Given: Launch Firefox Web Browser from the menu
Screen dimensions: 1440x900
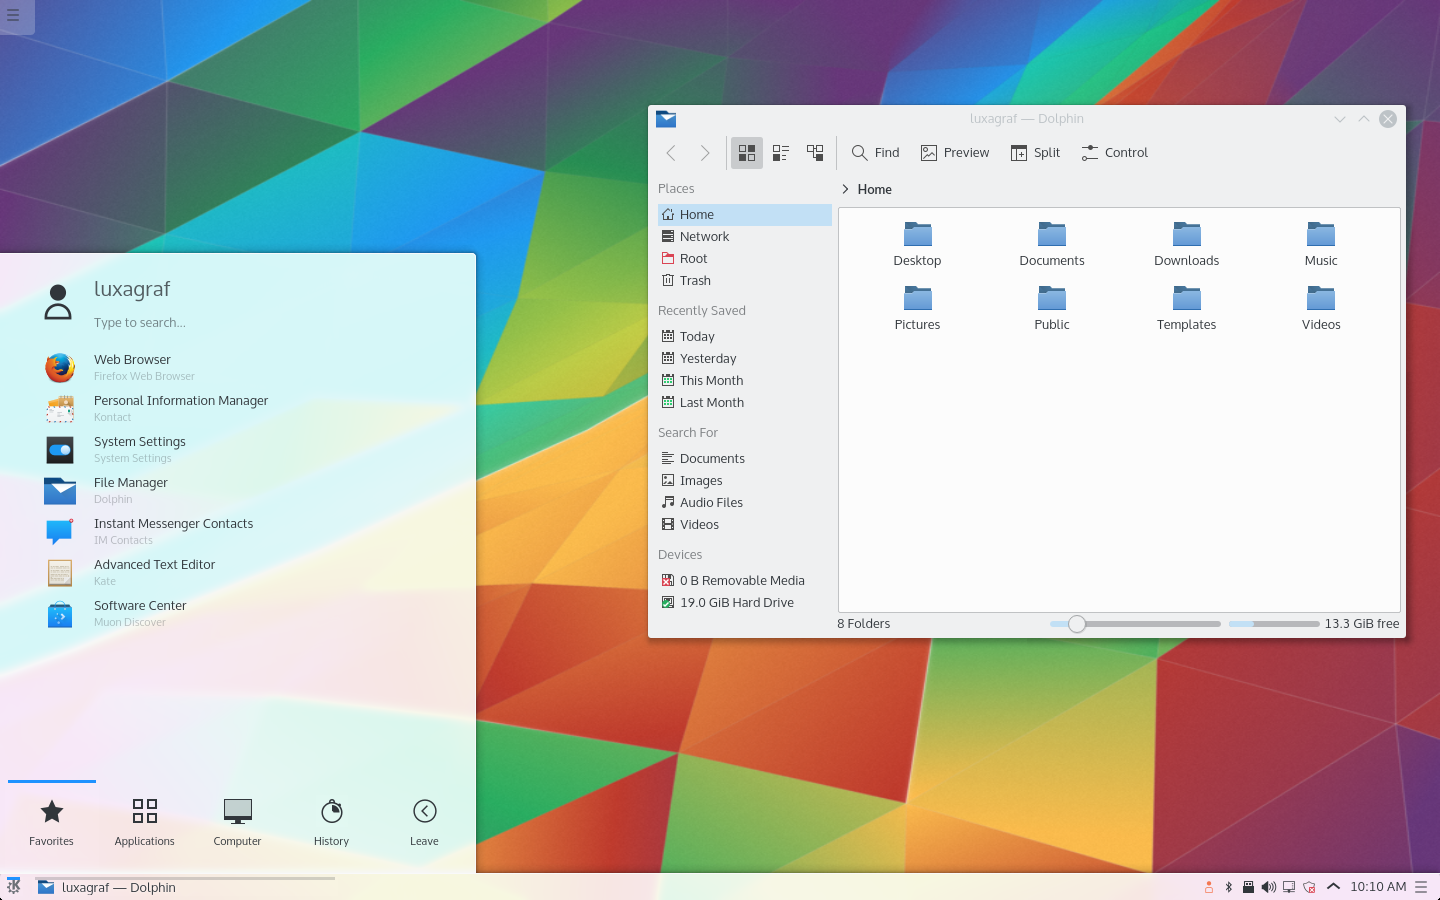Looking at the screenshot, I should (132, 367).
